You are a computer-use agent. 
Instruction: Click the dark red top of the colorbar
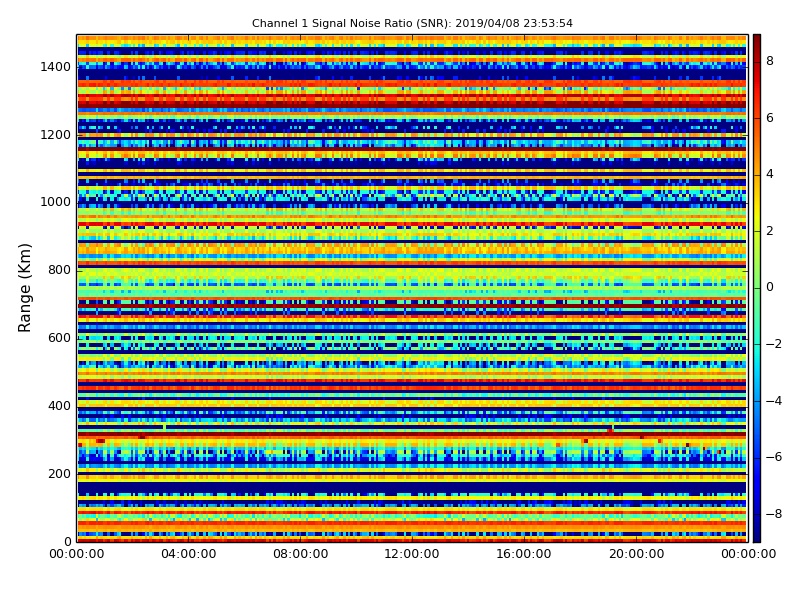tap(757, 42)
